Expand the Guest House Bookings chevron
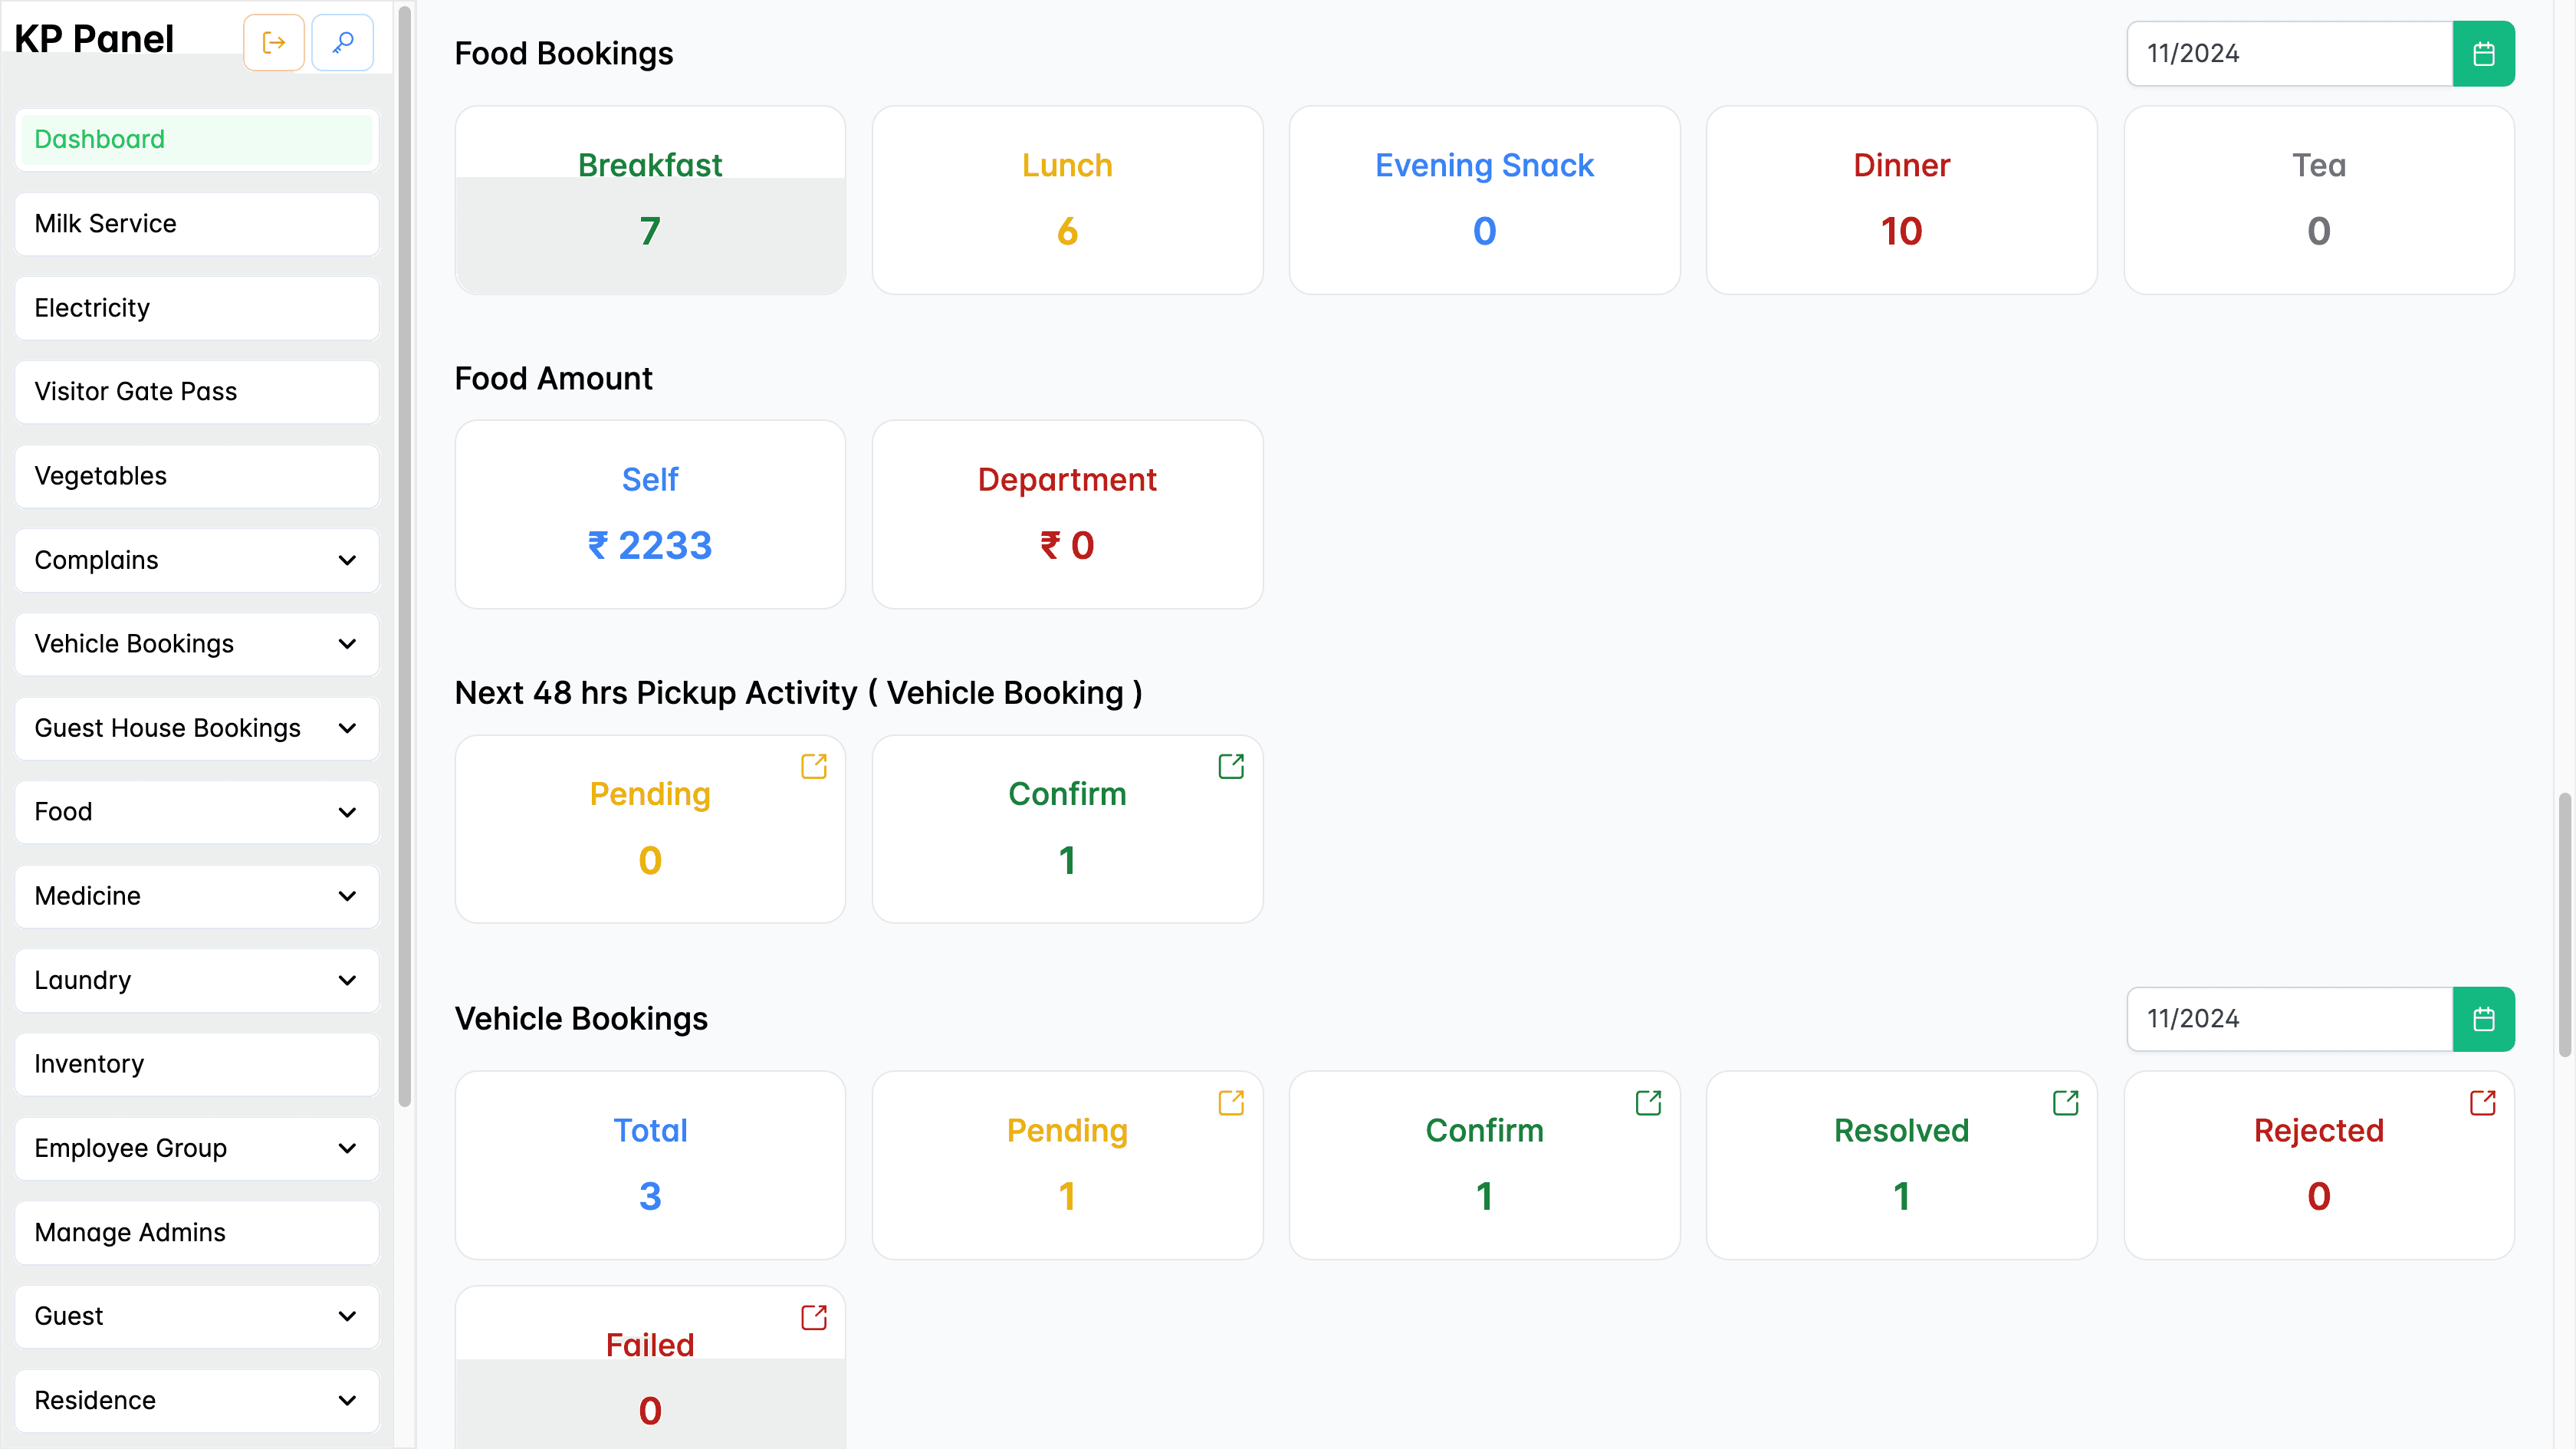This screenshot has height=1449, width=2576. tap(347, 728)
